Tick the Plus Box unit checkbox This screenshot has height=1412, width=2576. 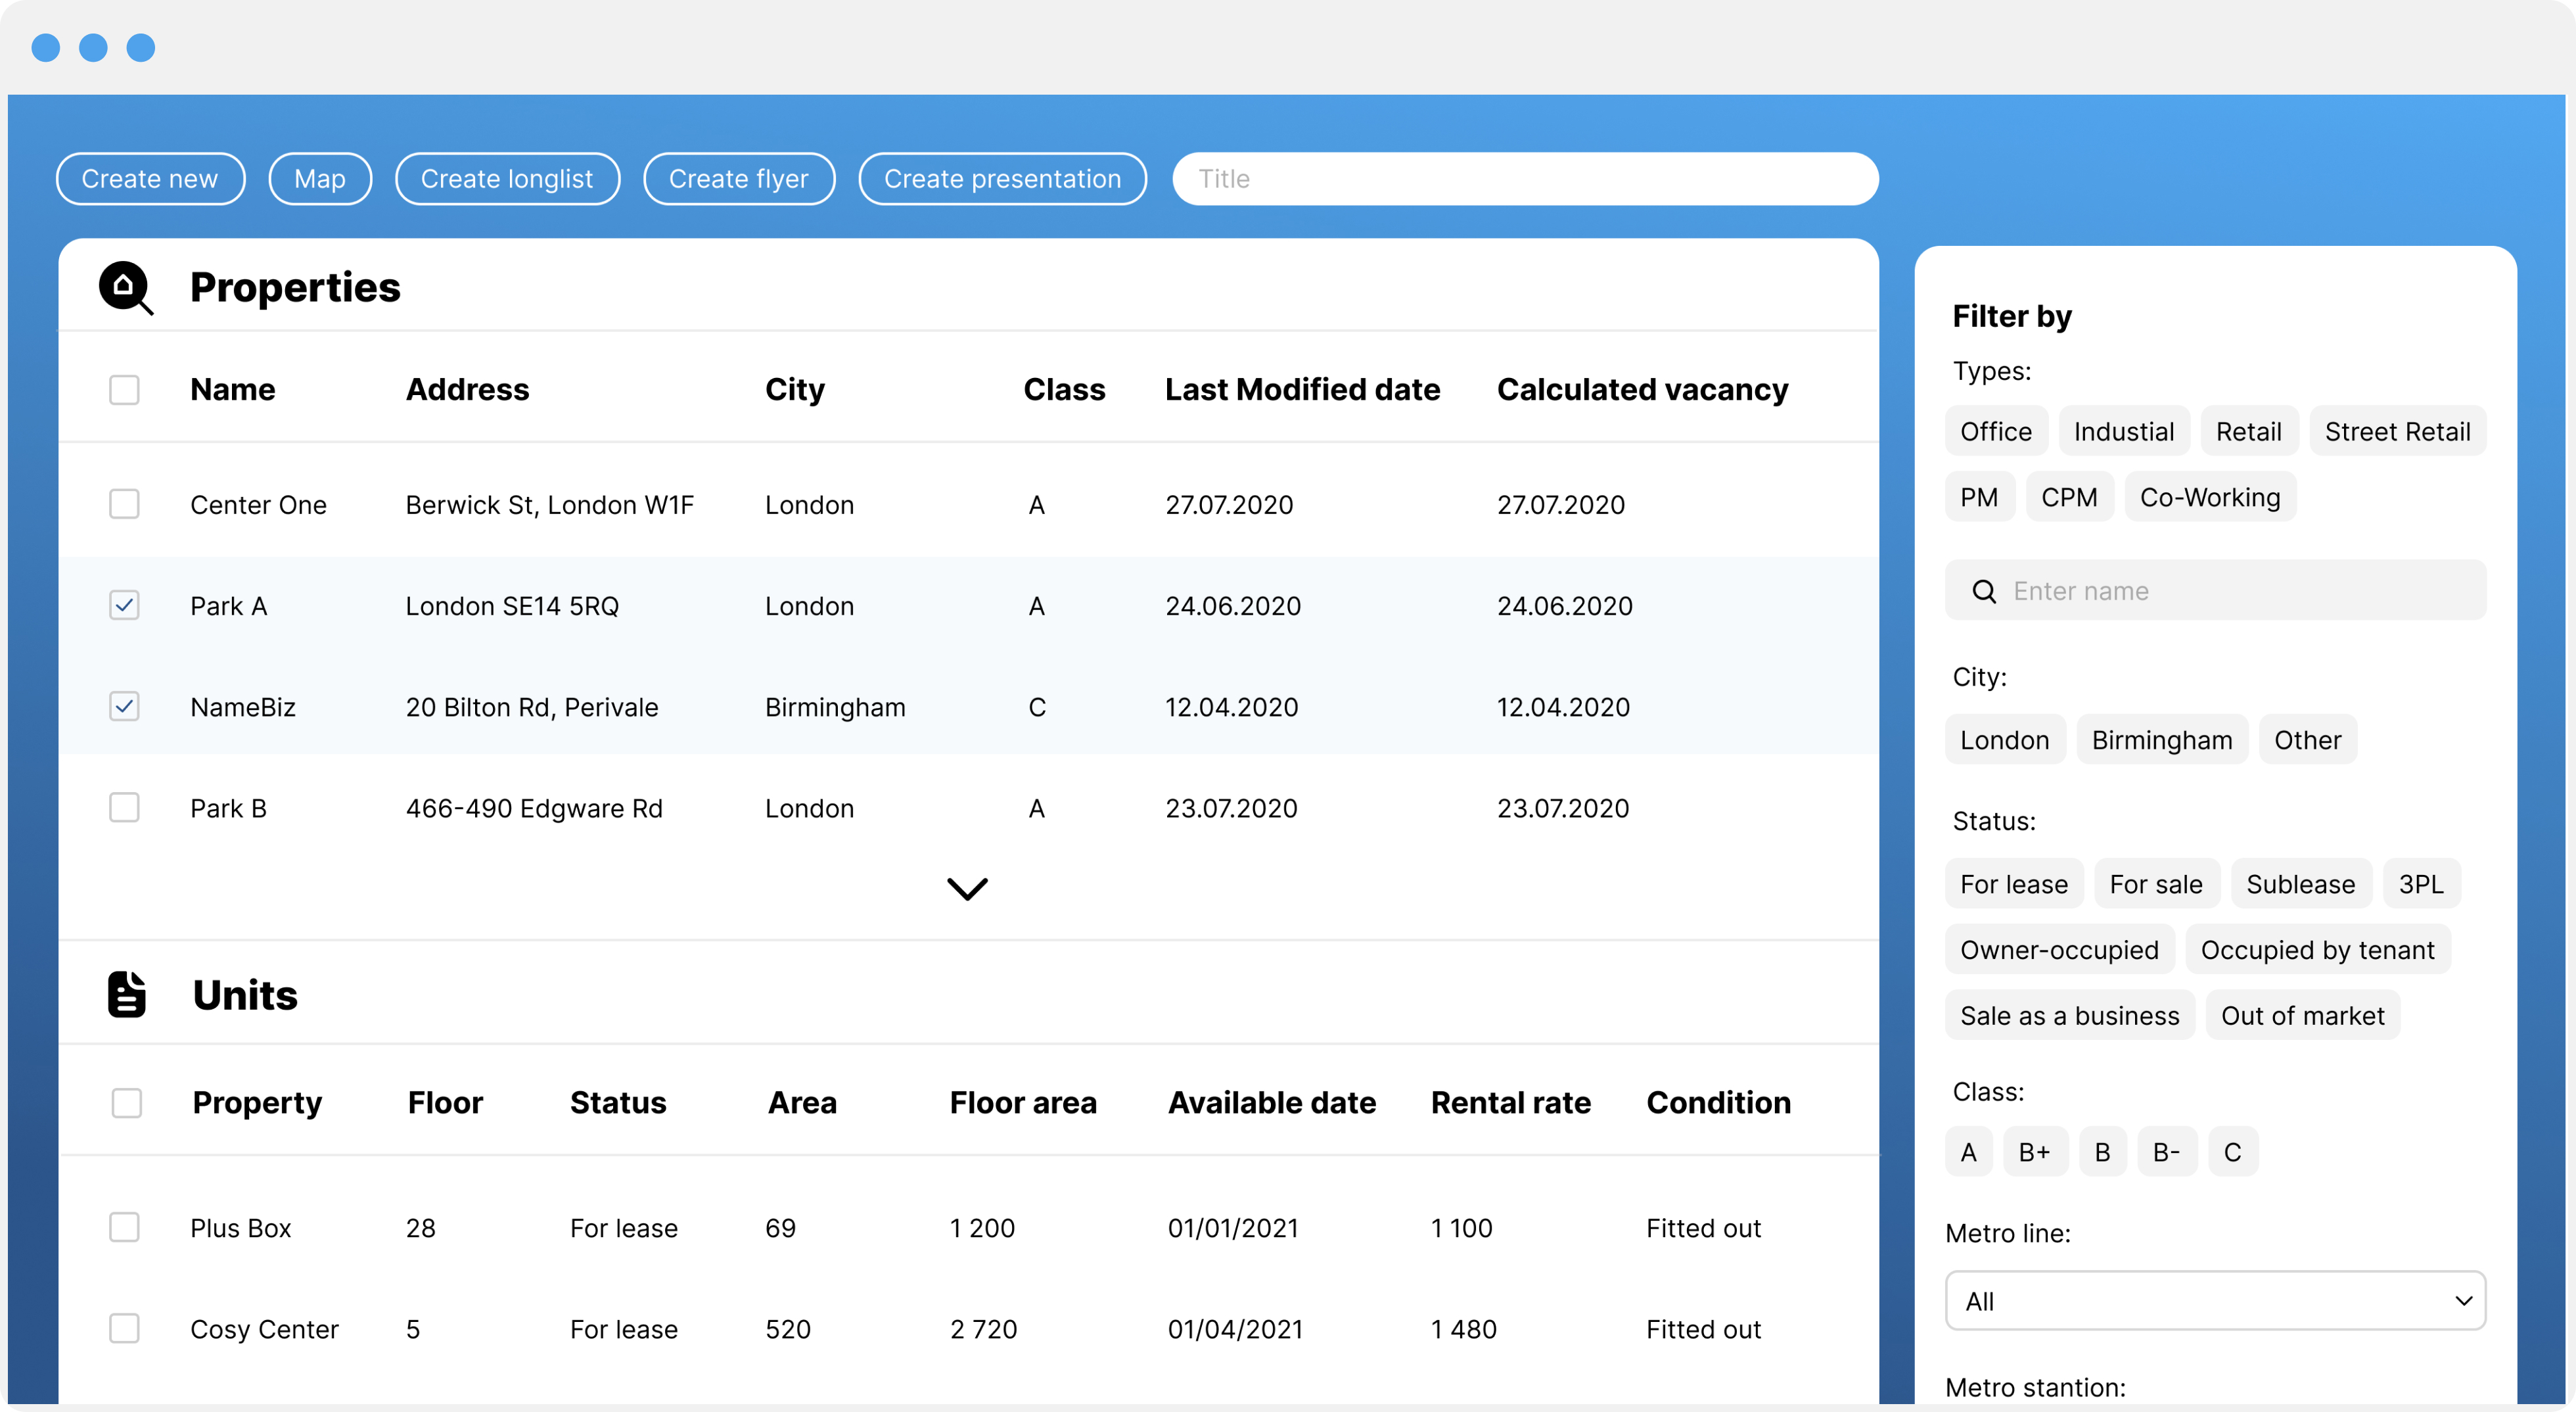[124, 1227]
